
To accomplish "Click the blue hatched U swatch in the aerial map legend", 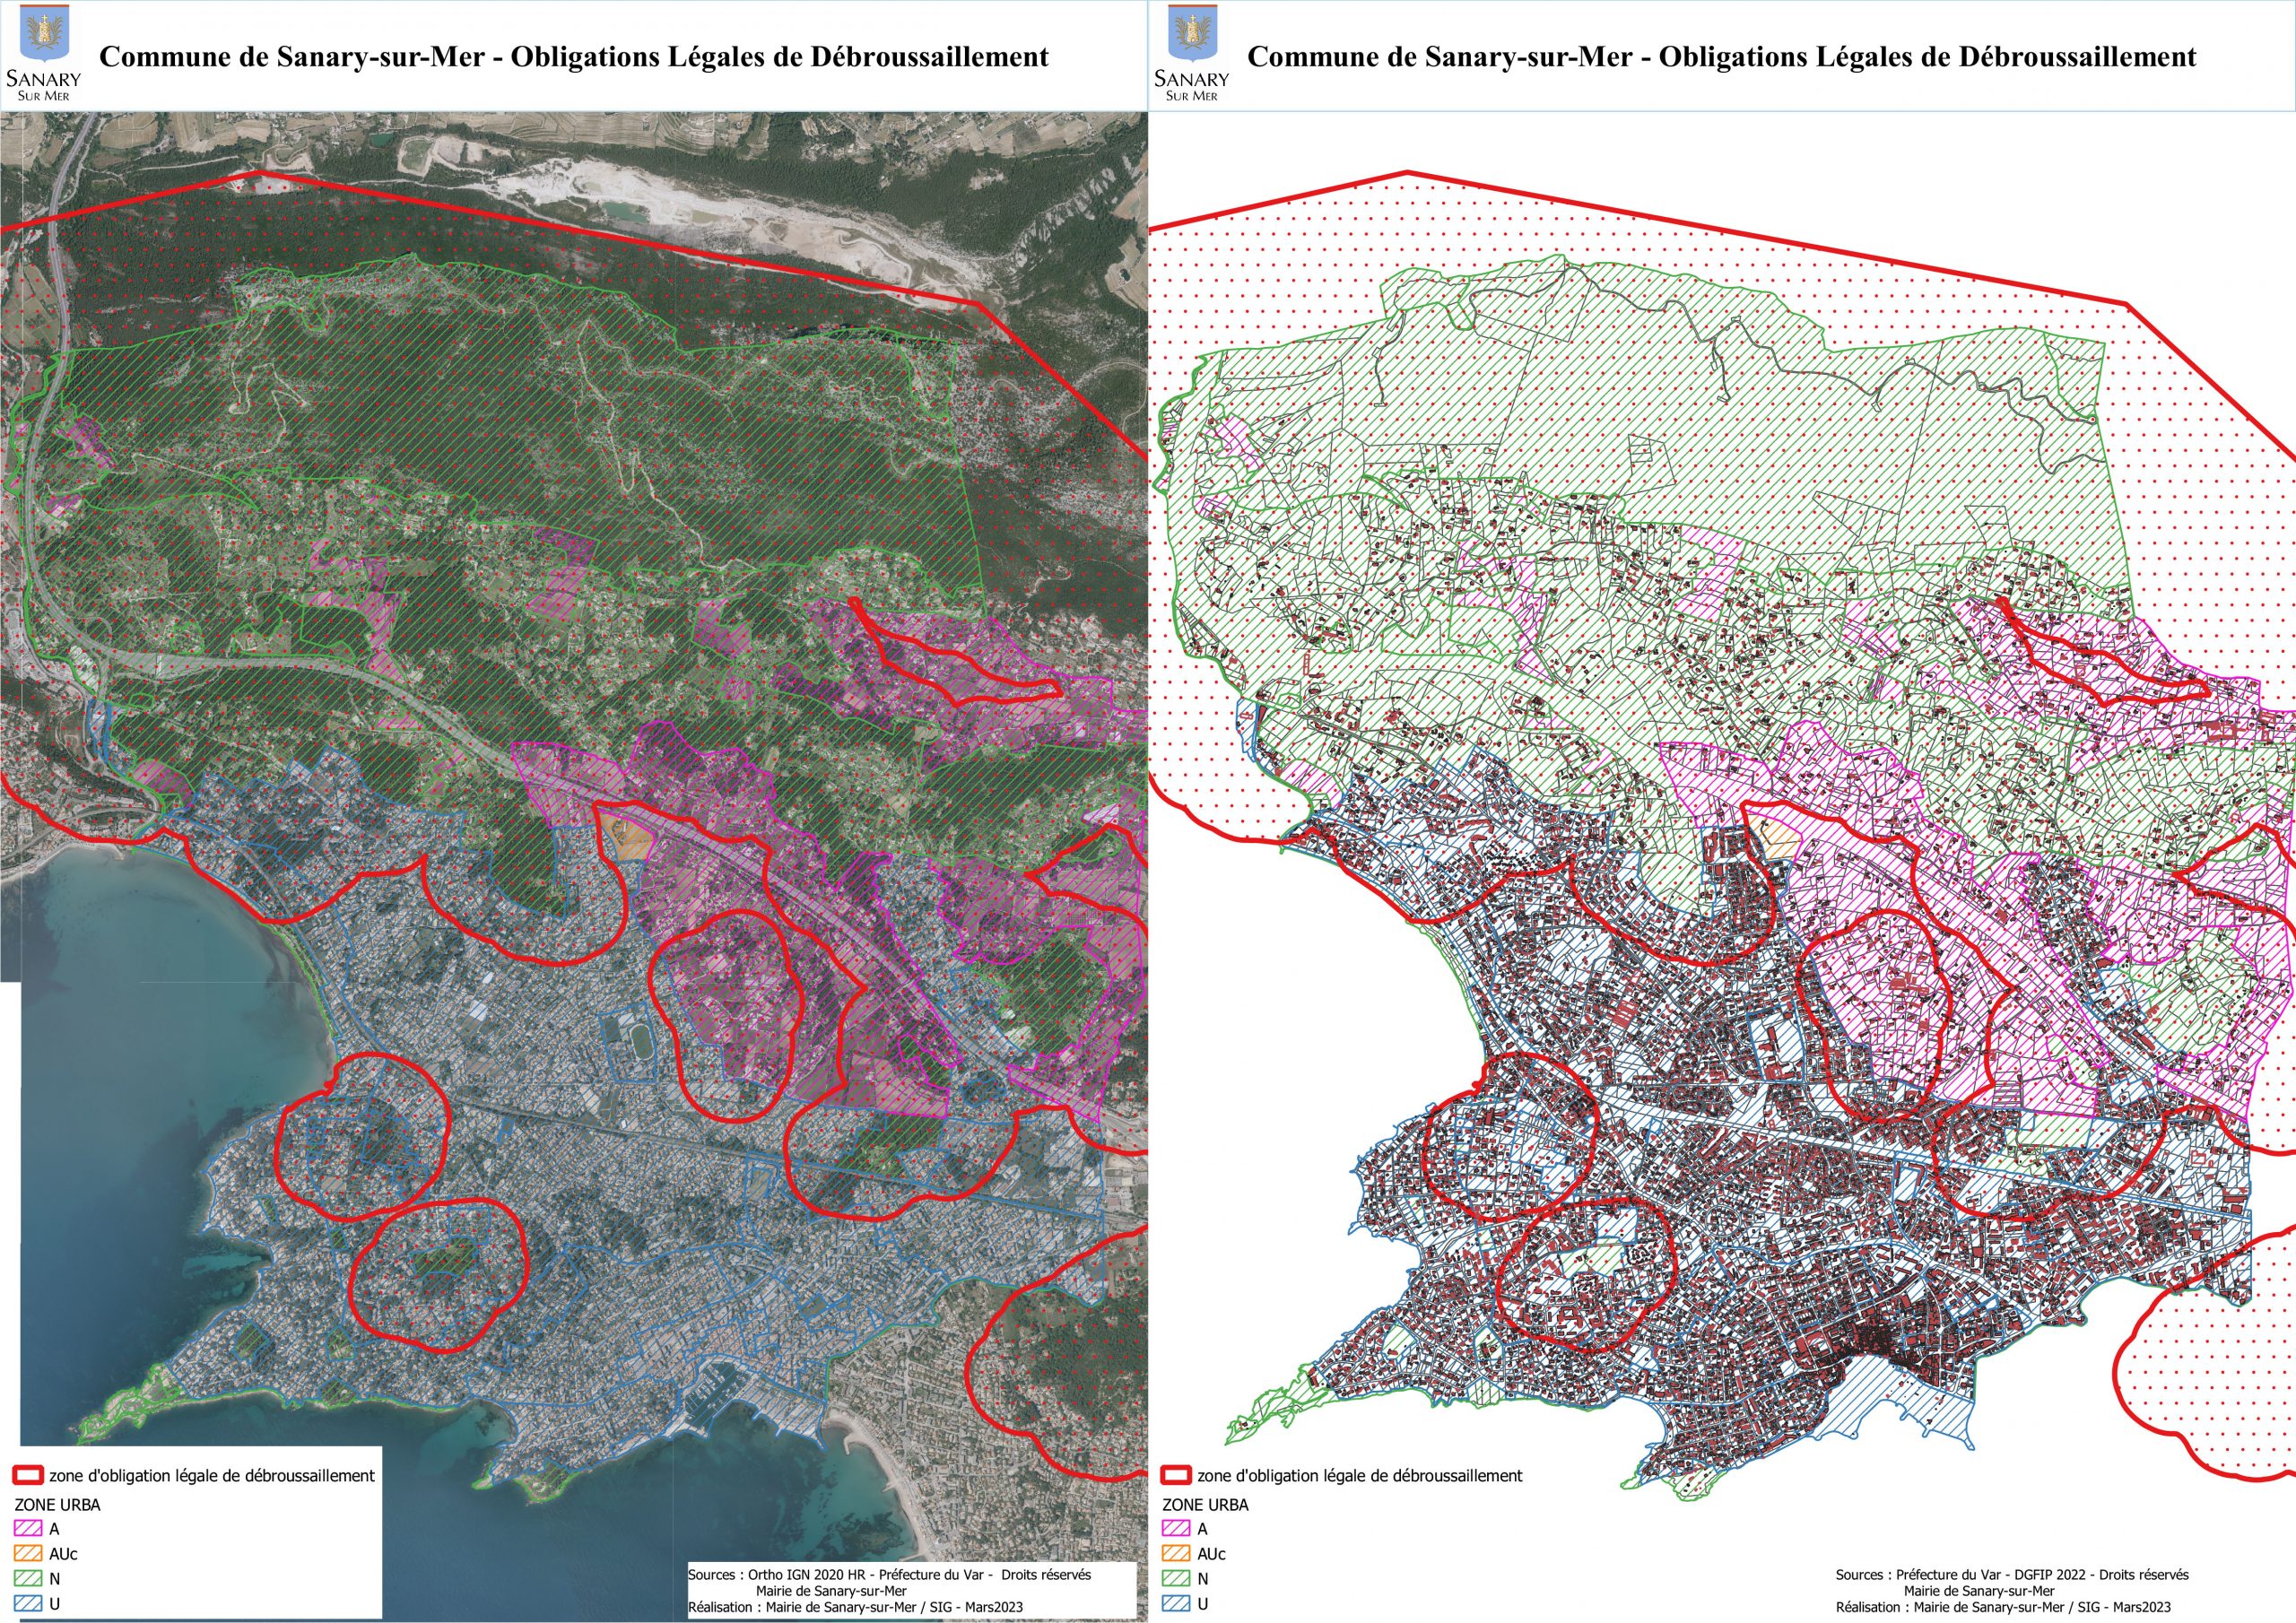I will pyautogui.click(x=28, y=1604).
